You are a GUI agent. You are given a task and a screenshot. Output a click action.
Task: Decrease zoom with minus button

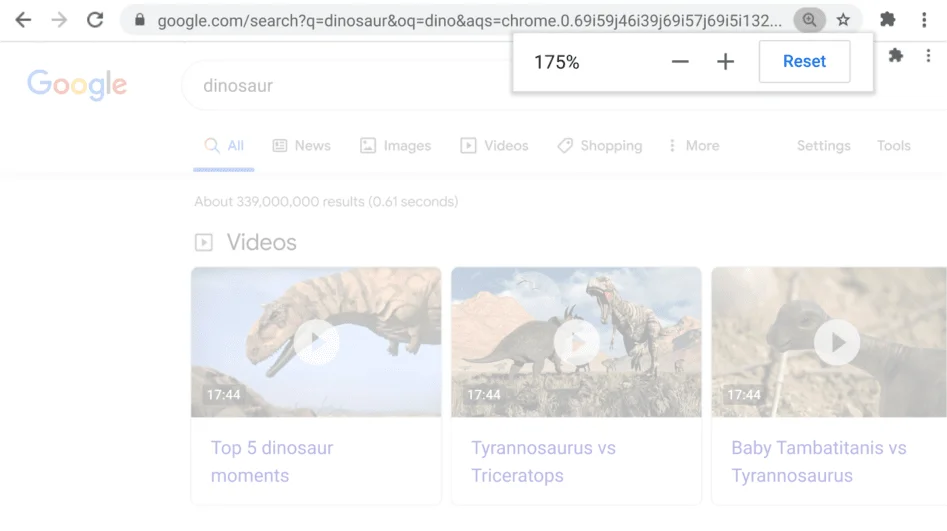[680, 62]
